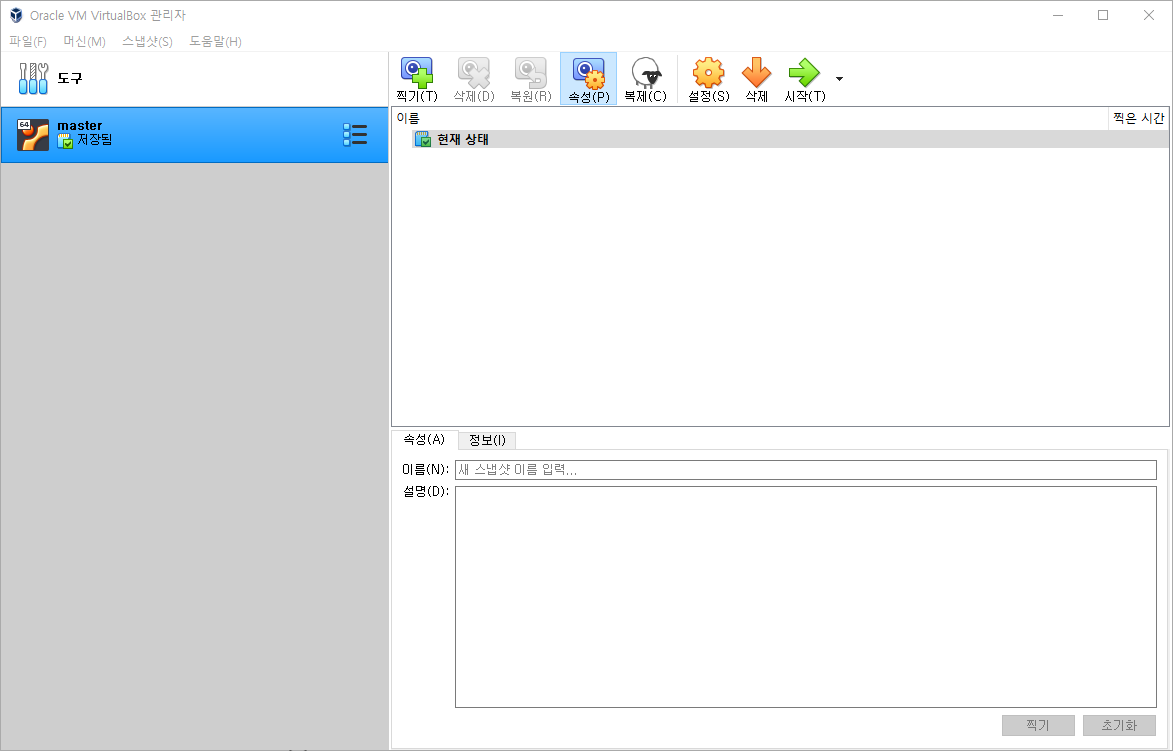Click the master VM OS icon
This screenshot has height=751, width=1173.
pos(33,135)
